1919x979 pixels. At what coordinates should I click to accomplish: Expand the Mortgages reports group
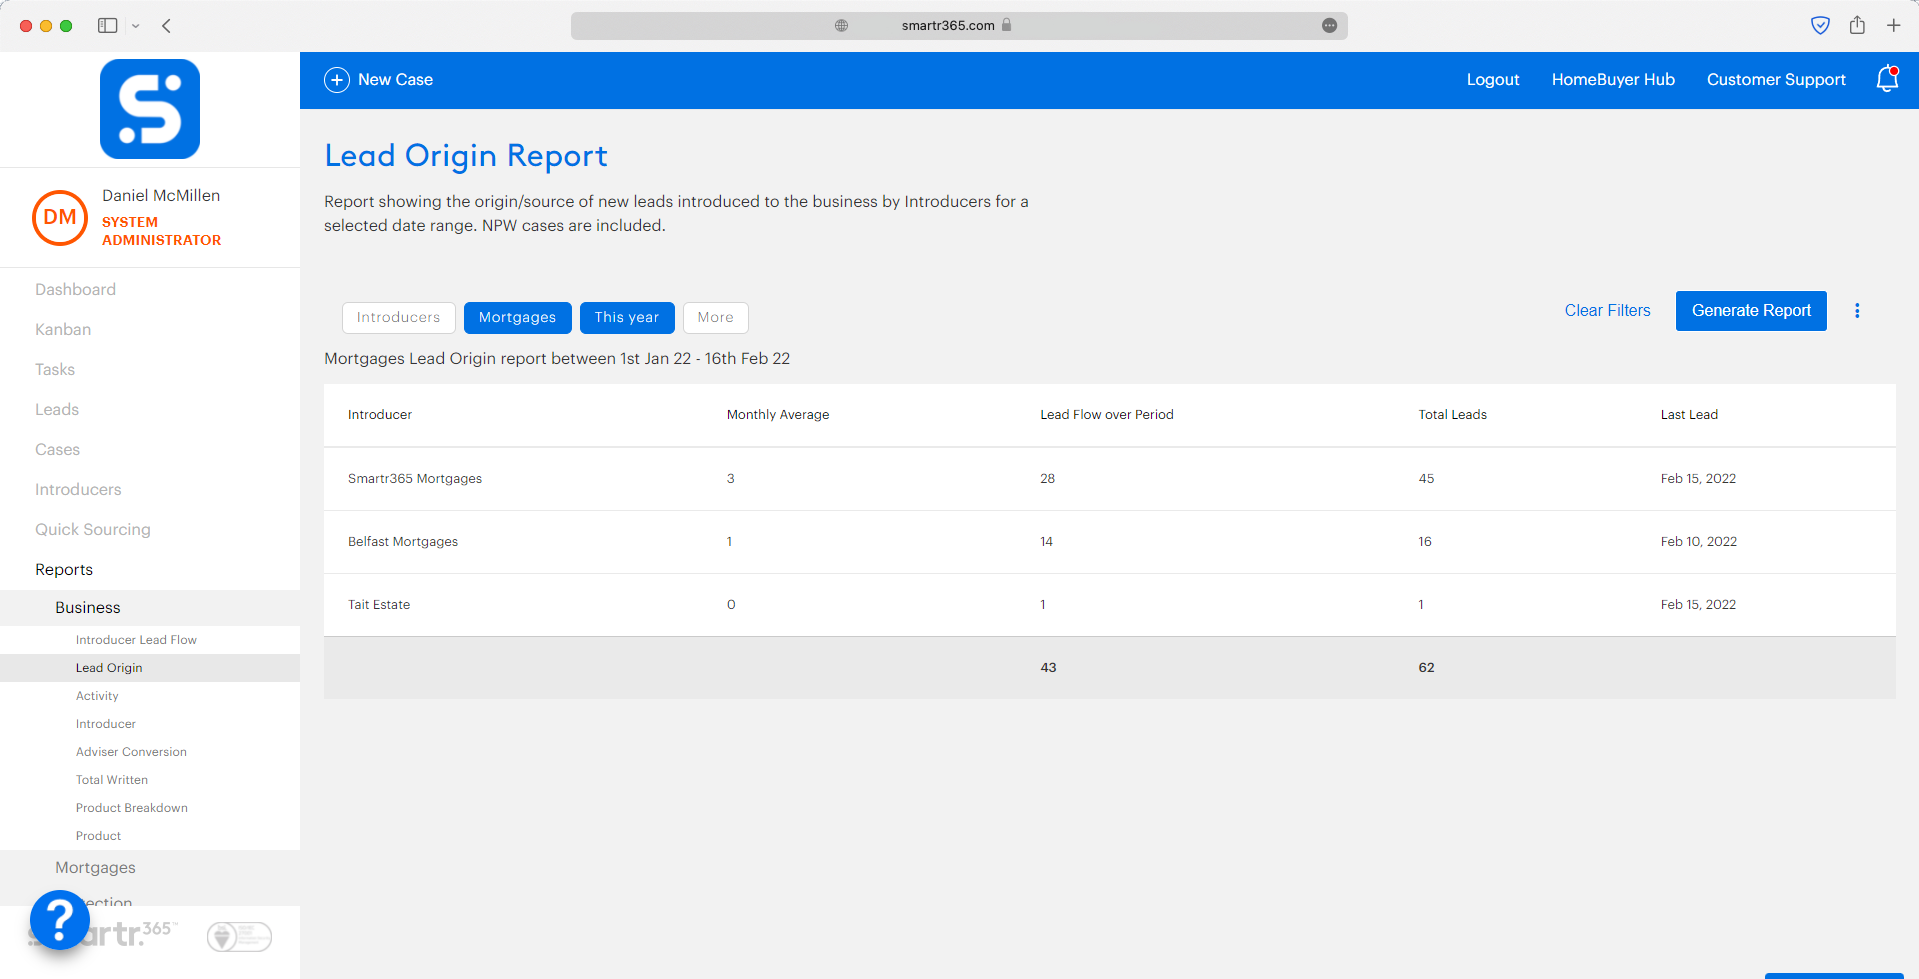click(x=95, y=868)
